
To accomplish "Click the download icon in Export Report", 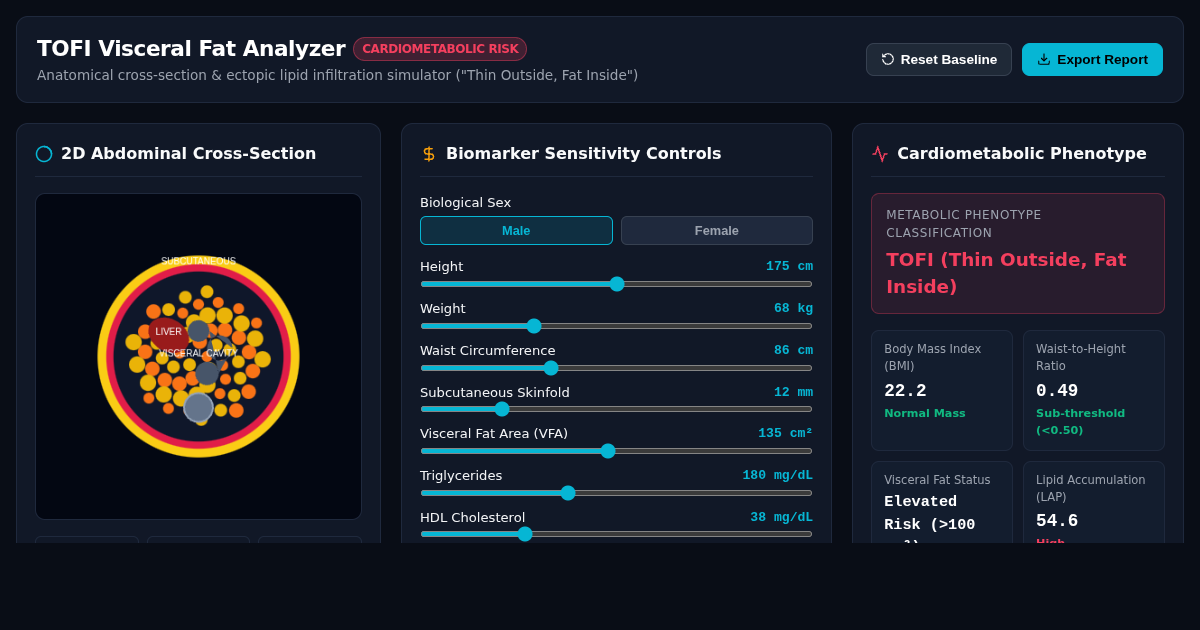I will (x=1044, y=59).
